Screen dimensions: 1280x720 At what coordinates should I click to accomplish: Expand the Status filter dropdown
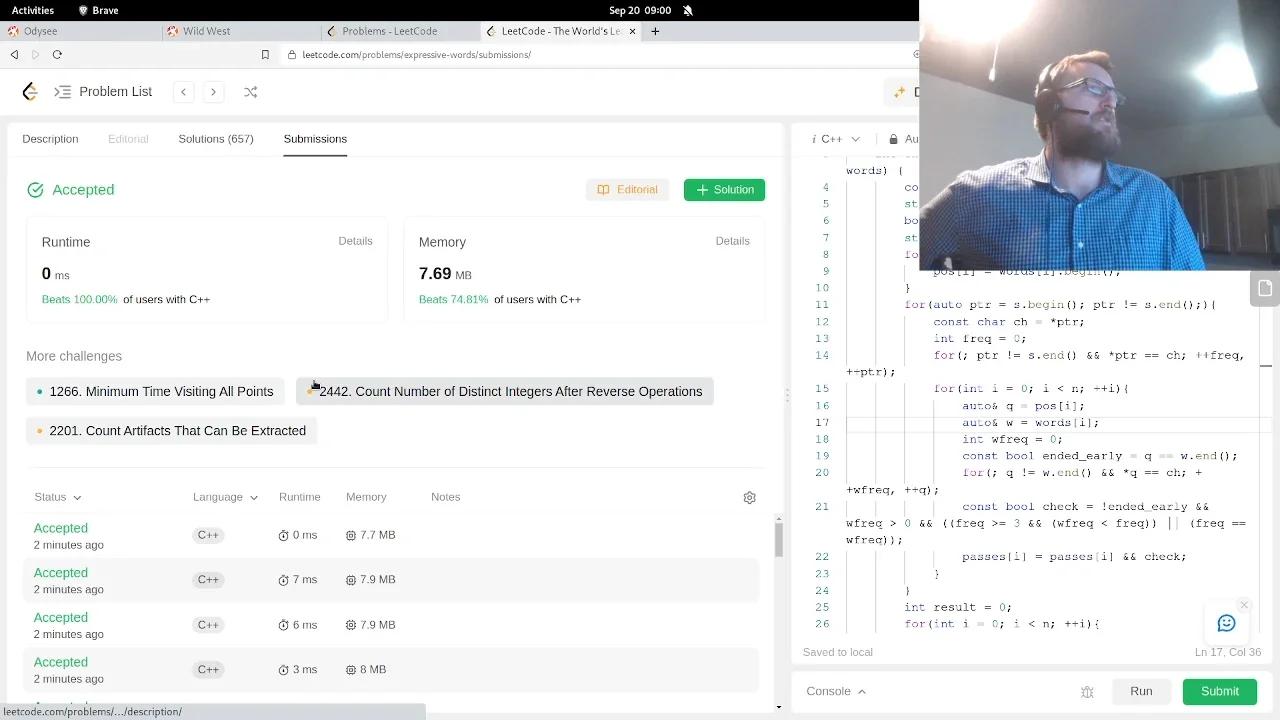point(58,497)
